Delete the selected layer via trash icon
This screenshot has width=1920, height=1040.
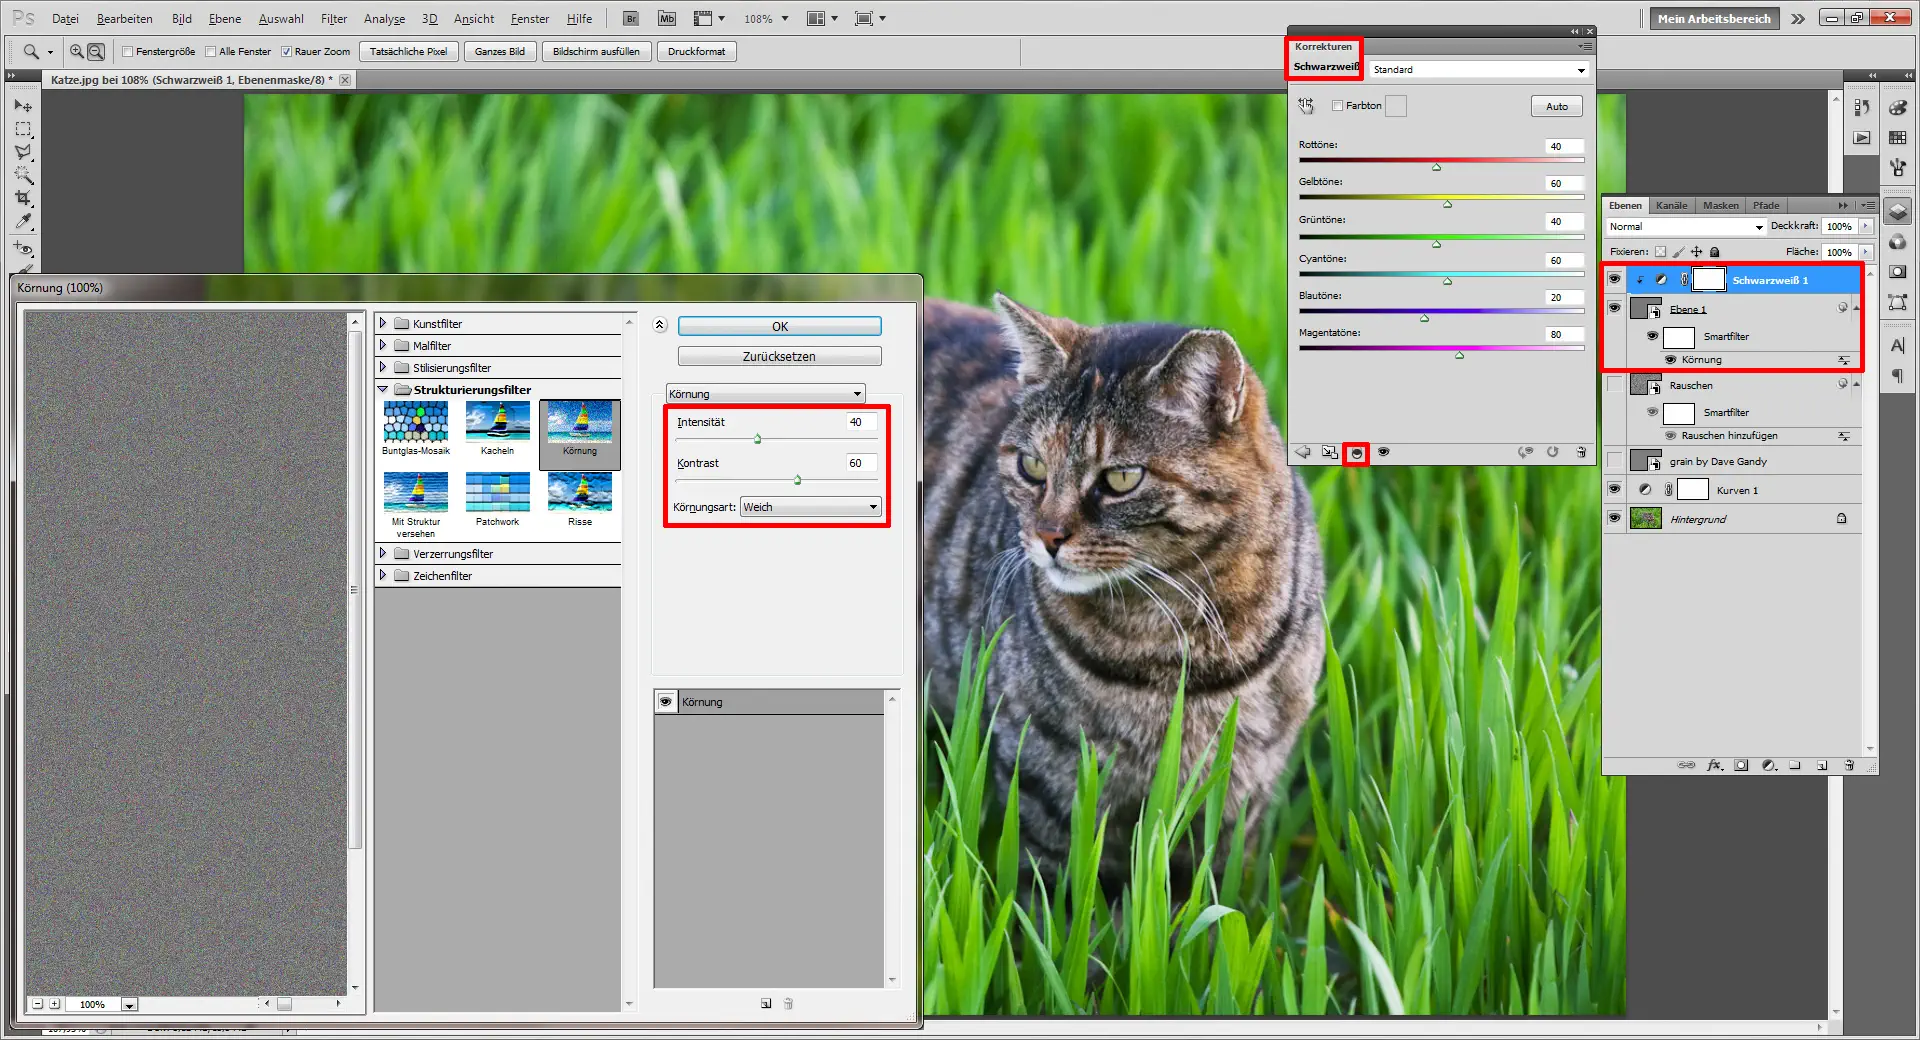tap(1849, 765)
